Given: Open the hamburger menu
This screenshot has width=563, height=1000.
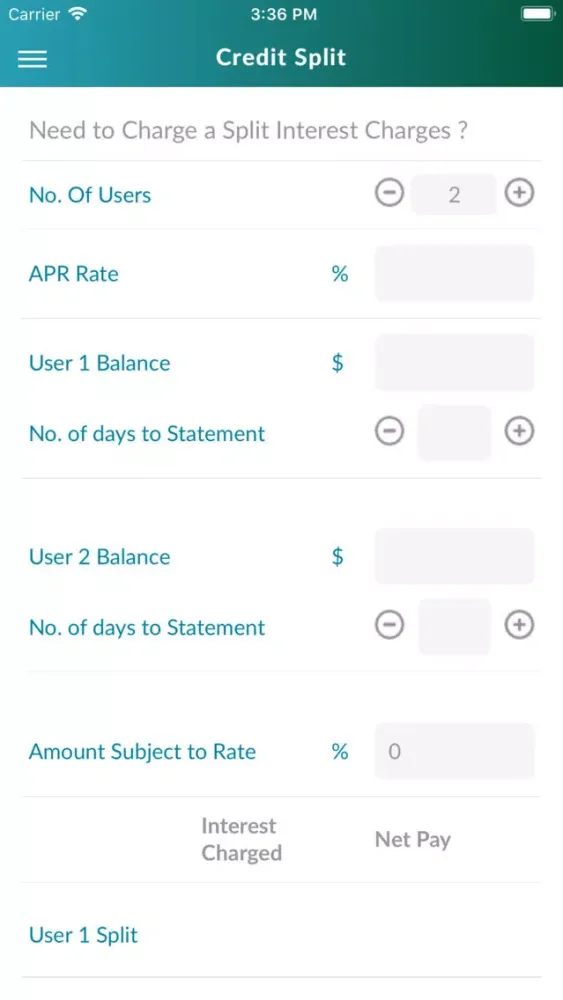Looking at the screenshot, I should point(32,59).
